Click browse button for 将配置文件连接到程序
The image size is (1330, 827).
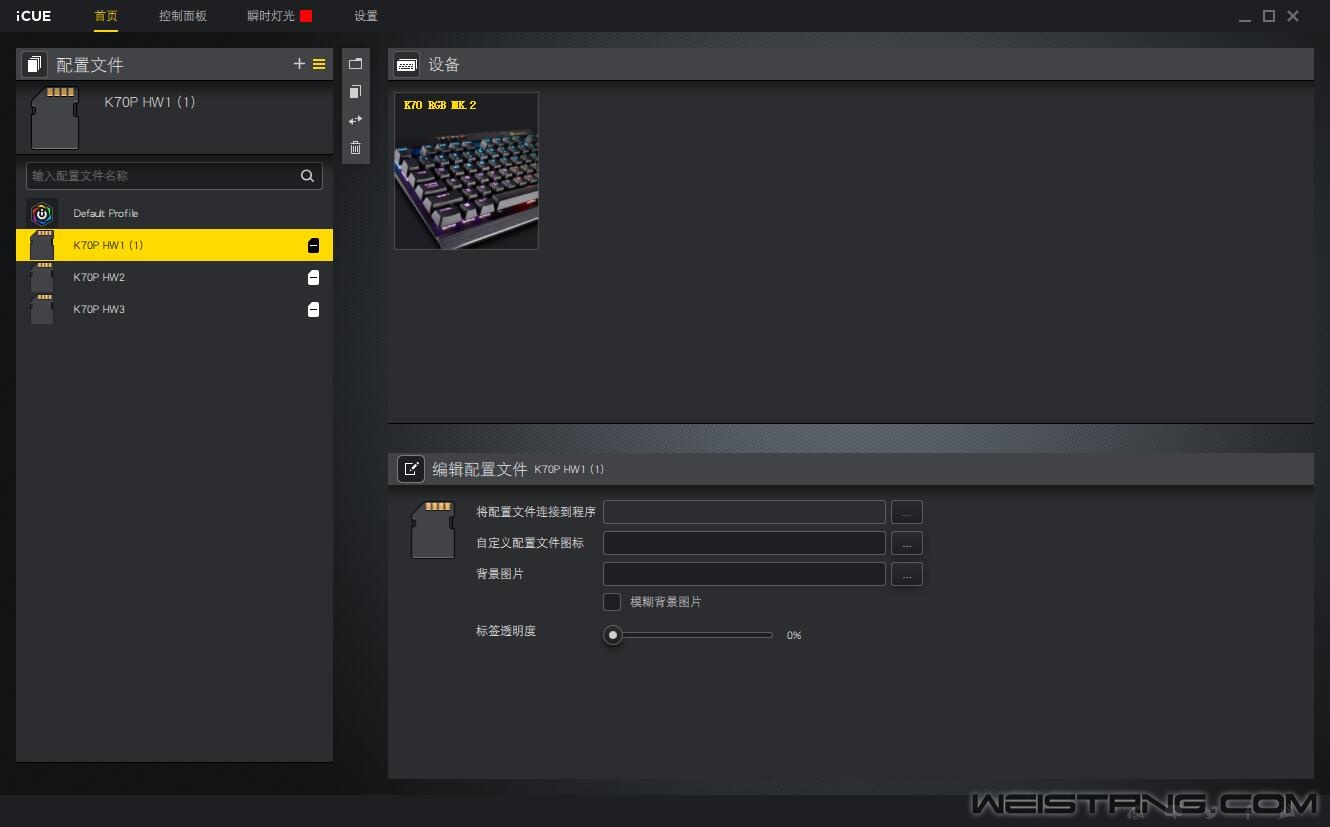click(906, 513)
